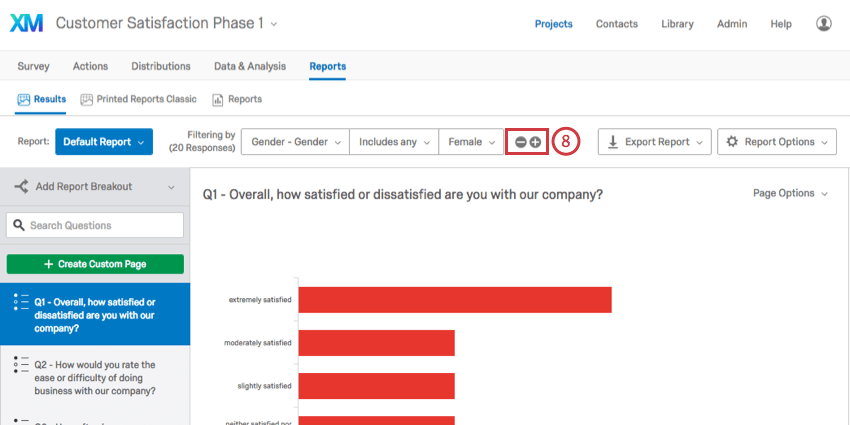Expand the Page Options menu

tap(790, 193)
